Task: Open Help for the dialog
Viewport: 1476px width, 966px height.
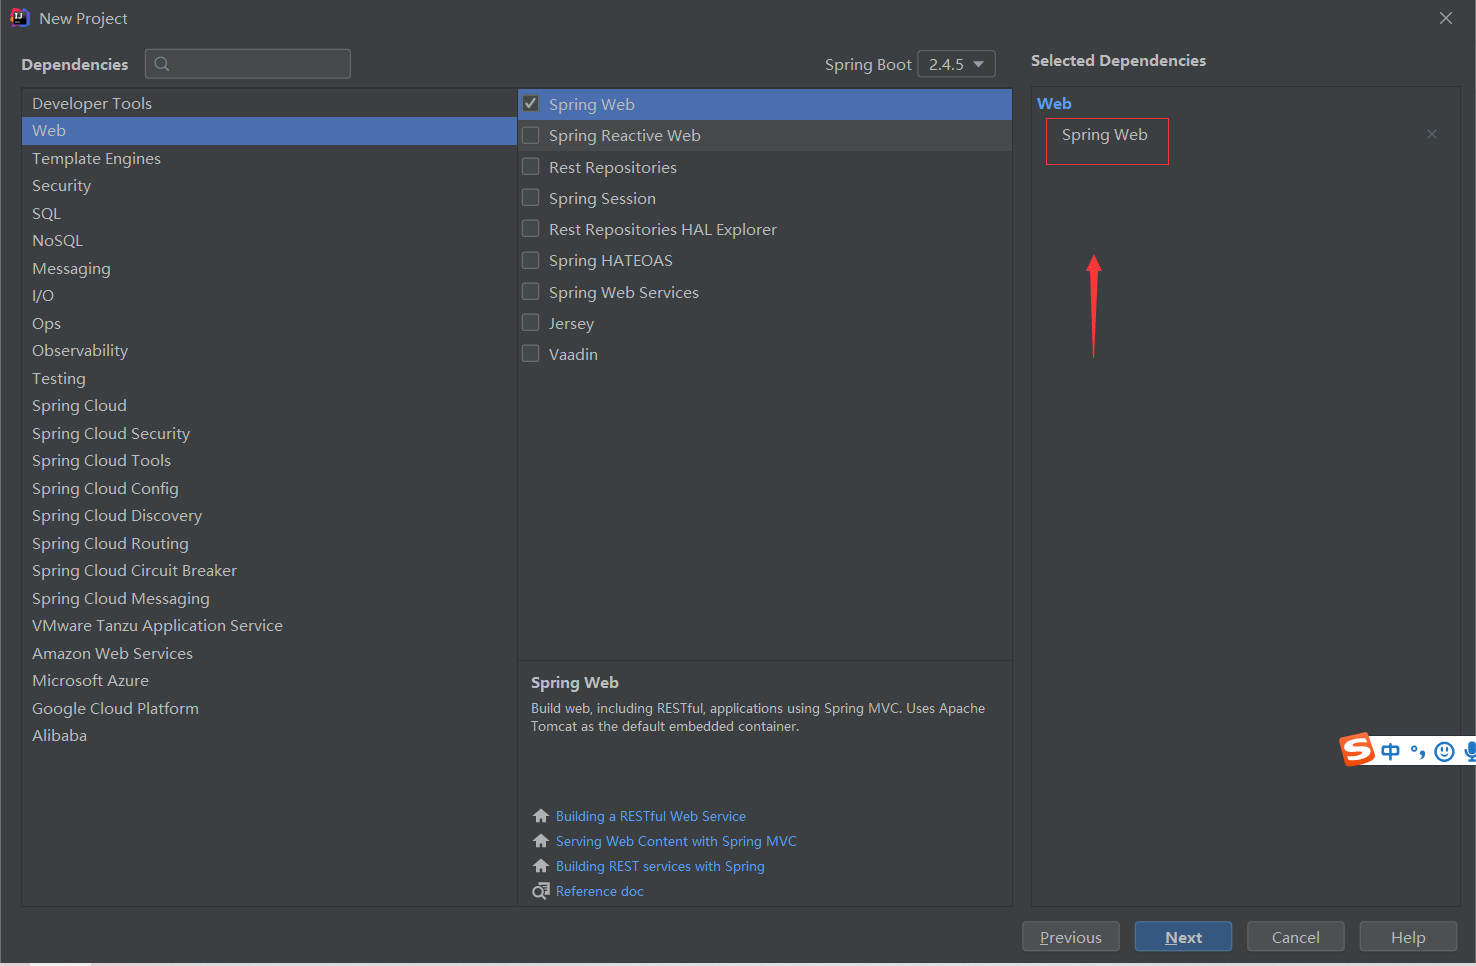Action: tap(1408, 937)
